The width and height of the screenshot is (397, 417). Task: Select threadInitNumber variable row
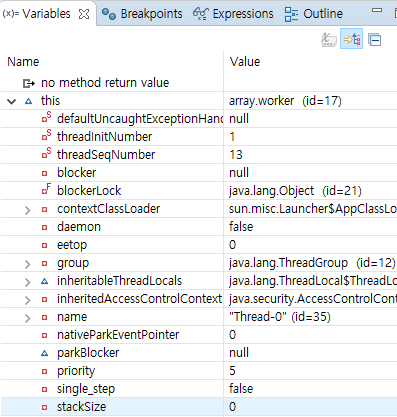click(199, 137)
